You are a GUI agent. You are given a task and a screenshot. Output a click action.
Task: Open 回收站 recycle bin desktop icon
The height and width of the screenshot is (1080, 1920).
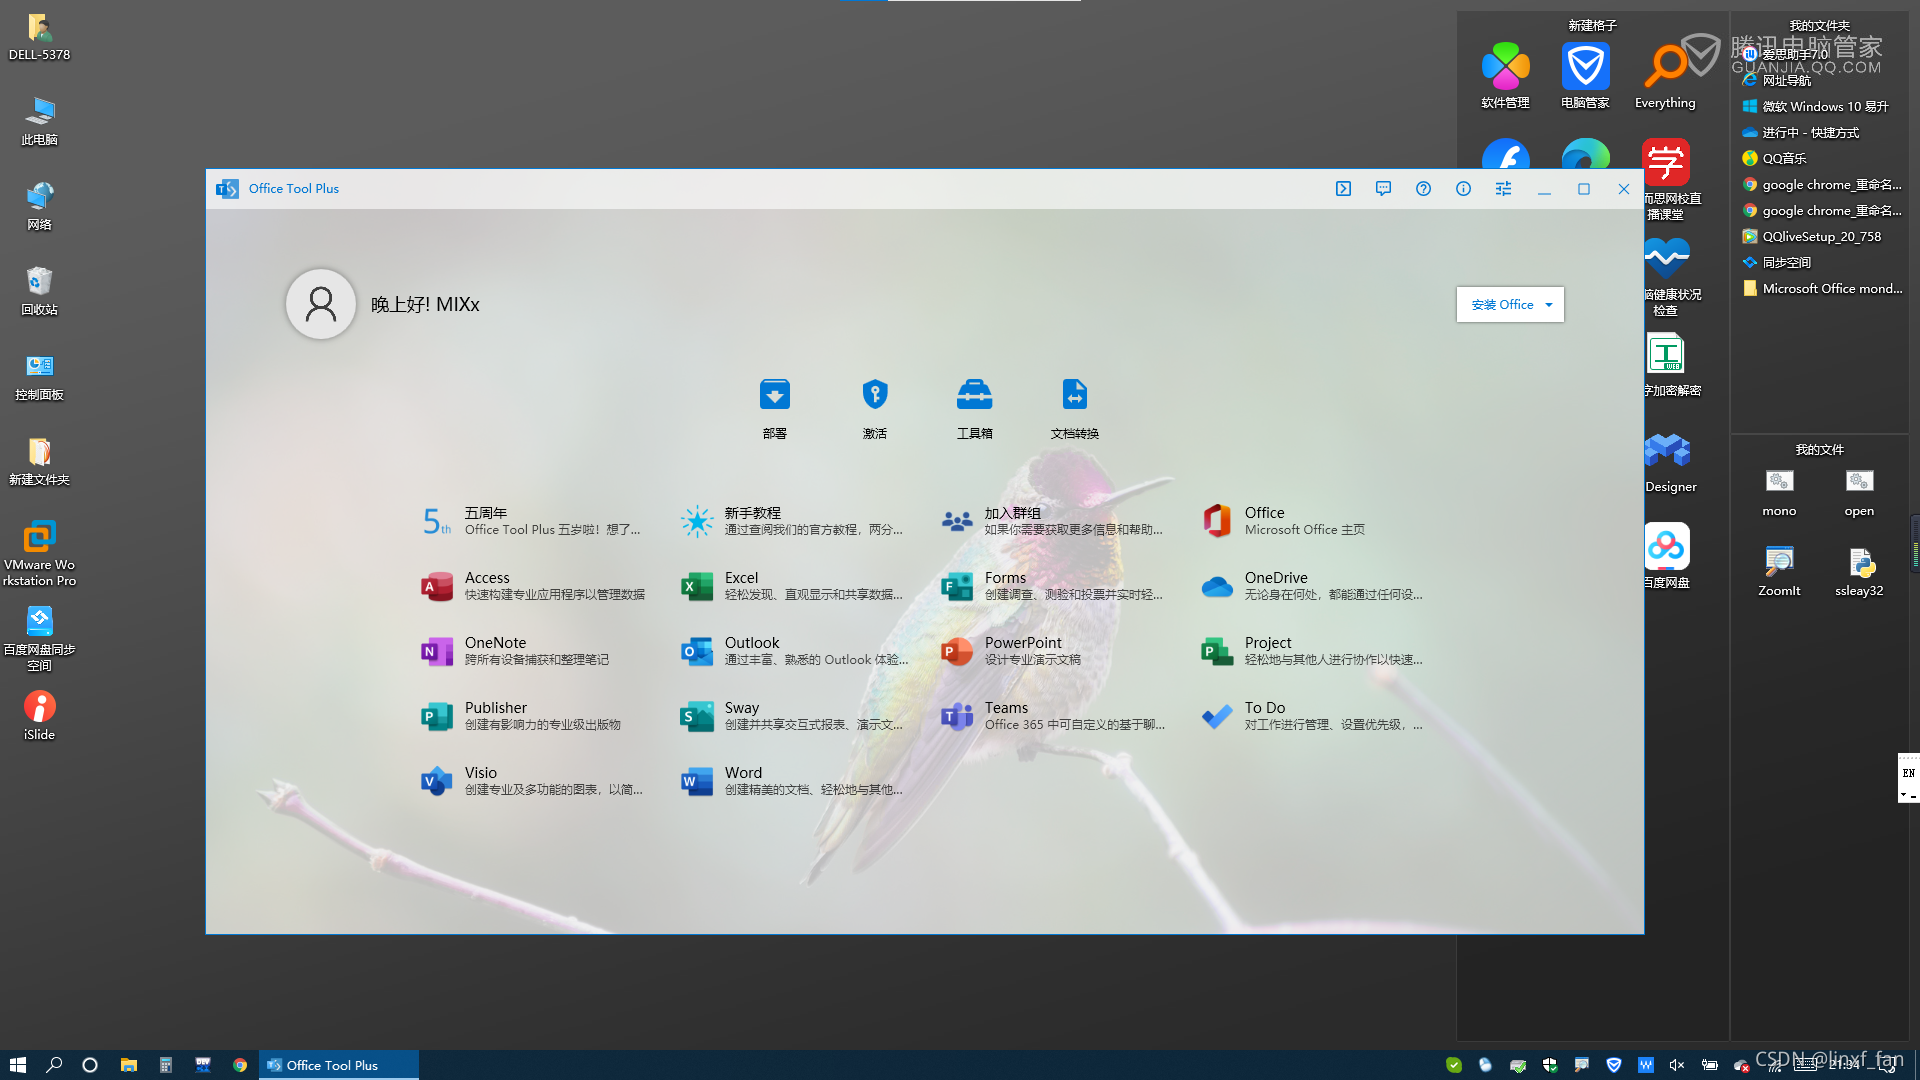coord(39,290)
